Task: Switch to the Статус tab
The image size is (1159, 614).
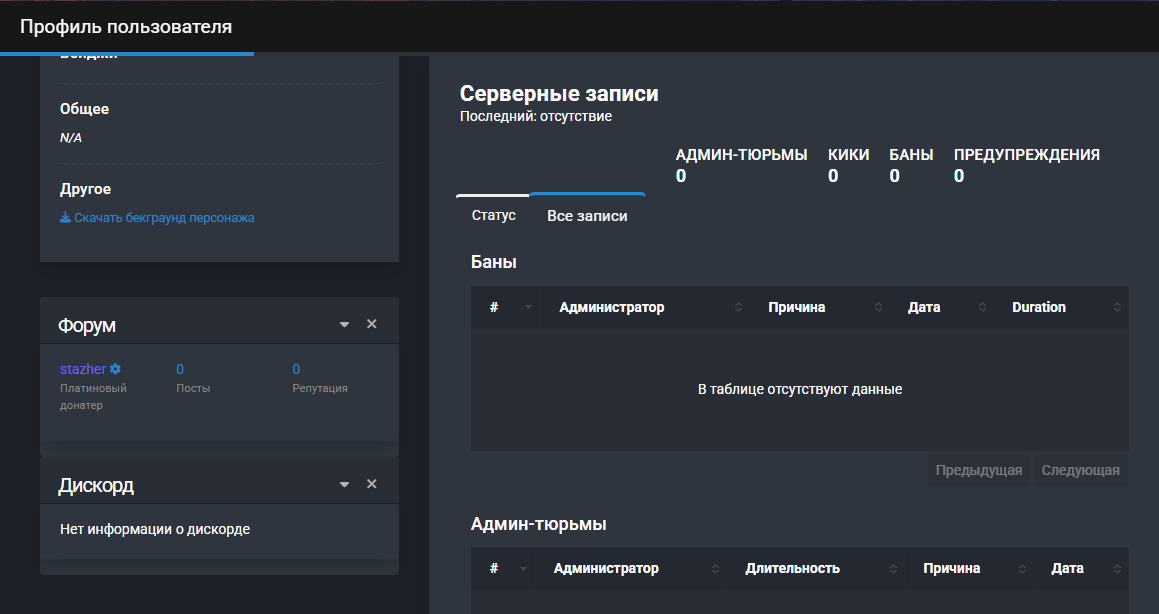Action: tap(493, 215)
